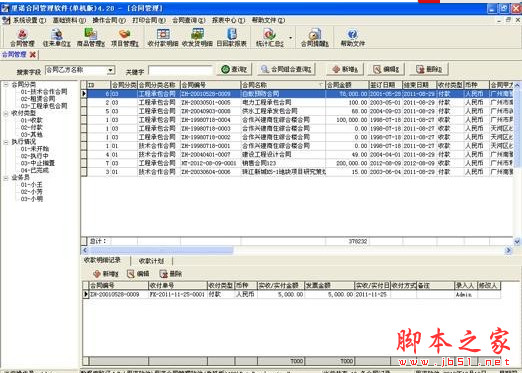Click the 合同名称 column header

pos(283,85)
